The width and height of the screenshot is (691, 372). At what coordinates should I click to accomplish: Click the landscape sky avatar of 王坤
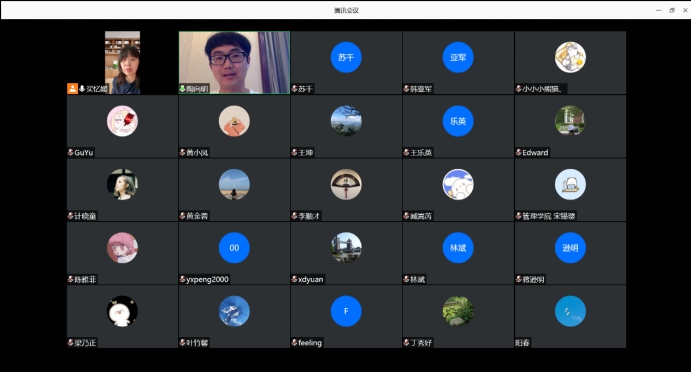pos(346,121)
